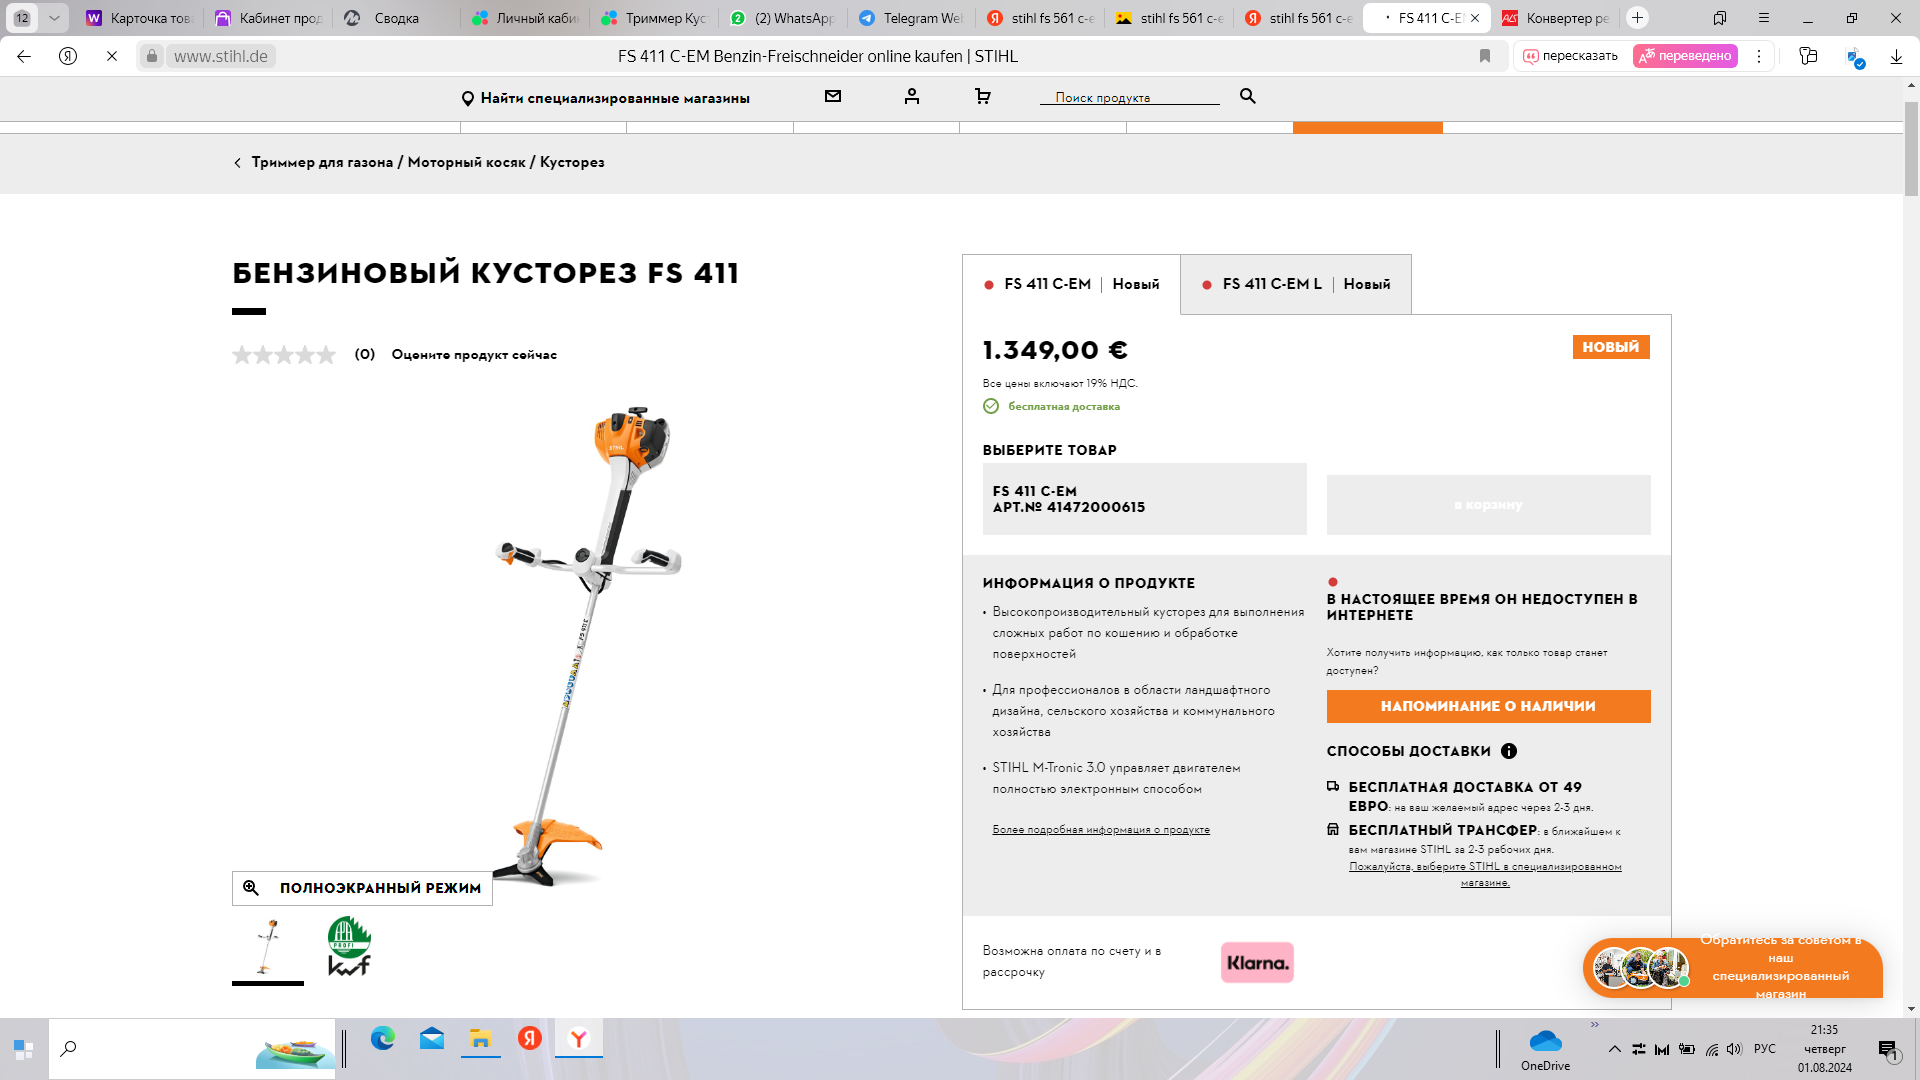Select the FS 411 C-EM variant tab
The height and width of the screenshot is (1080, 1920).
[1071, 284]
